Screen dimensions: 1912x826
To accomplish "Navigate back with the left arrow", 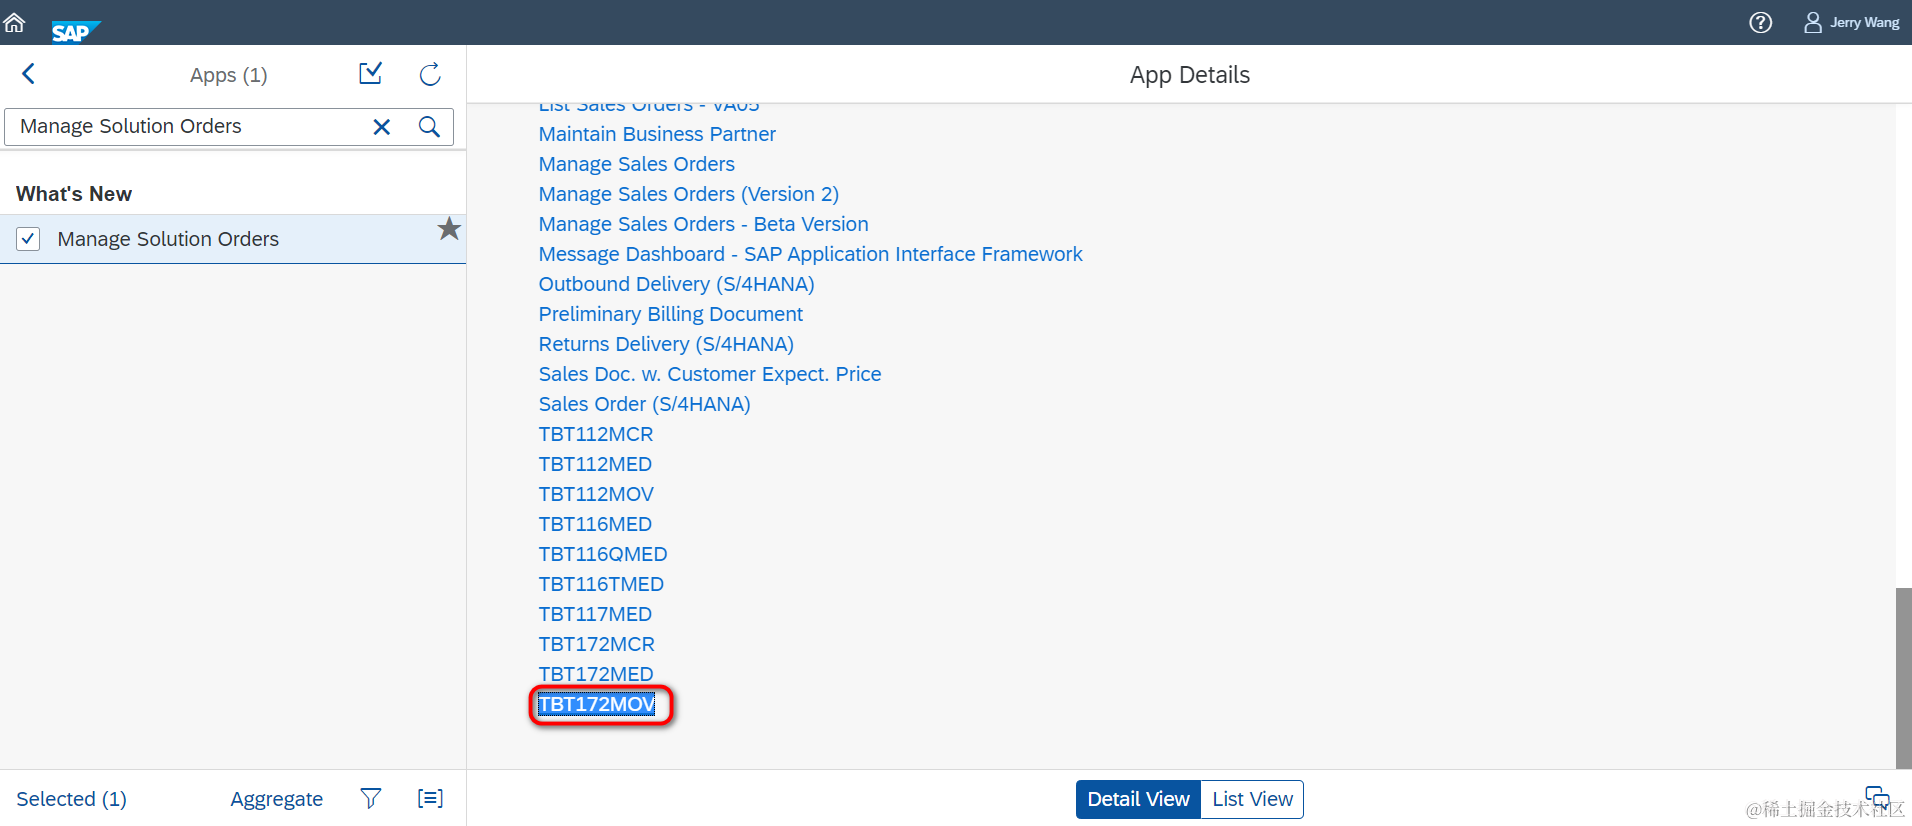I will [28, 74].
